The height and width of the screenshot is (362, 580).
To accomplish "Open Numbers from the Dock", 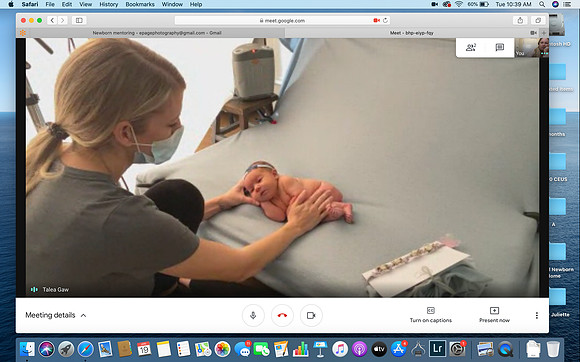I will pos(301,349).
